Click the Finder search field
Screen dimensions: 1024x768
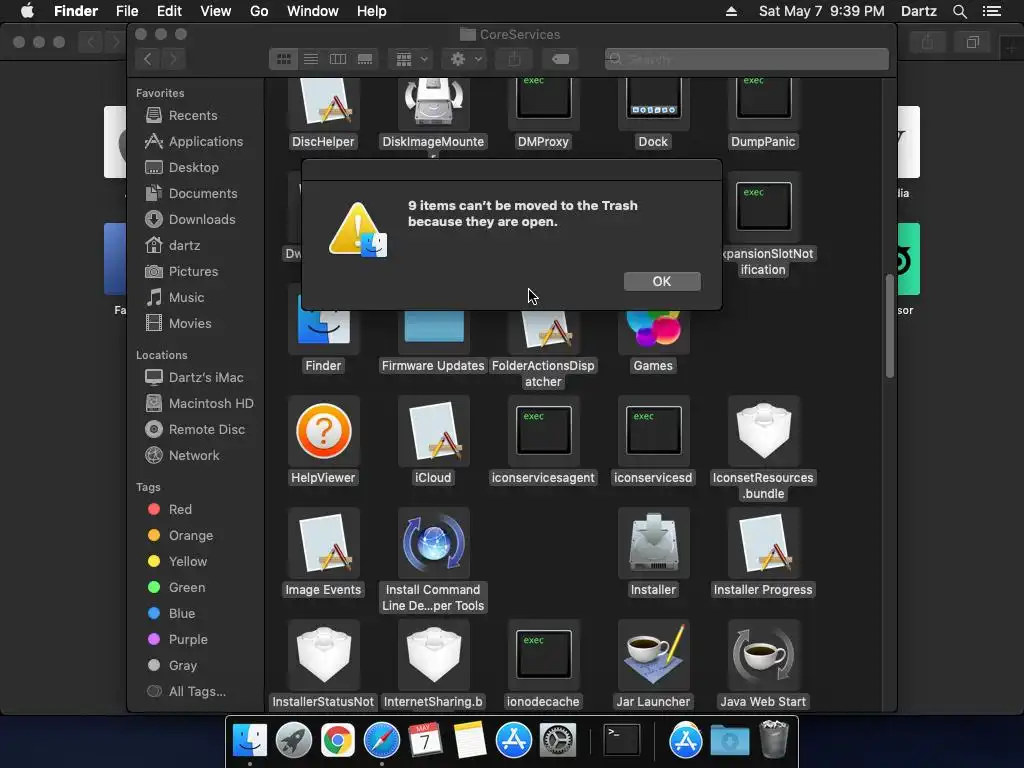pos(746,59)
